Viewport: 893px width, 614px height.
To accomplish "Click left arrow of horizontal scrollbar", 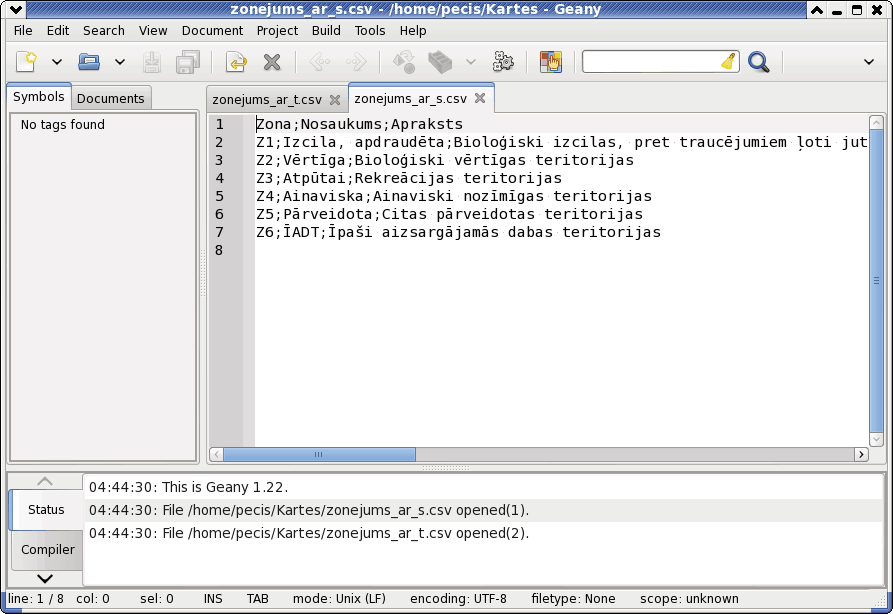I will (216, 455).
